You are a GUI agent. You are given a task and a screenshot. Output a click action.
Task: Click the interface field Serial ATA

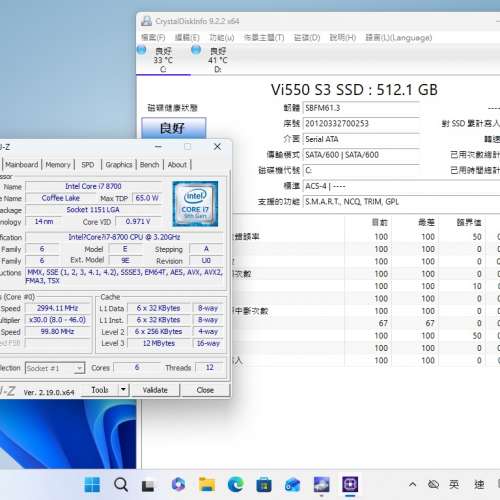pyautogui.click(x=361, y=139)
